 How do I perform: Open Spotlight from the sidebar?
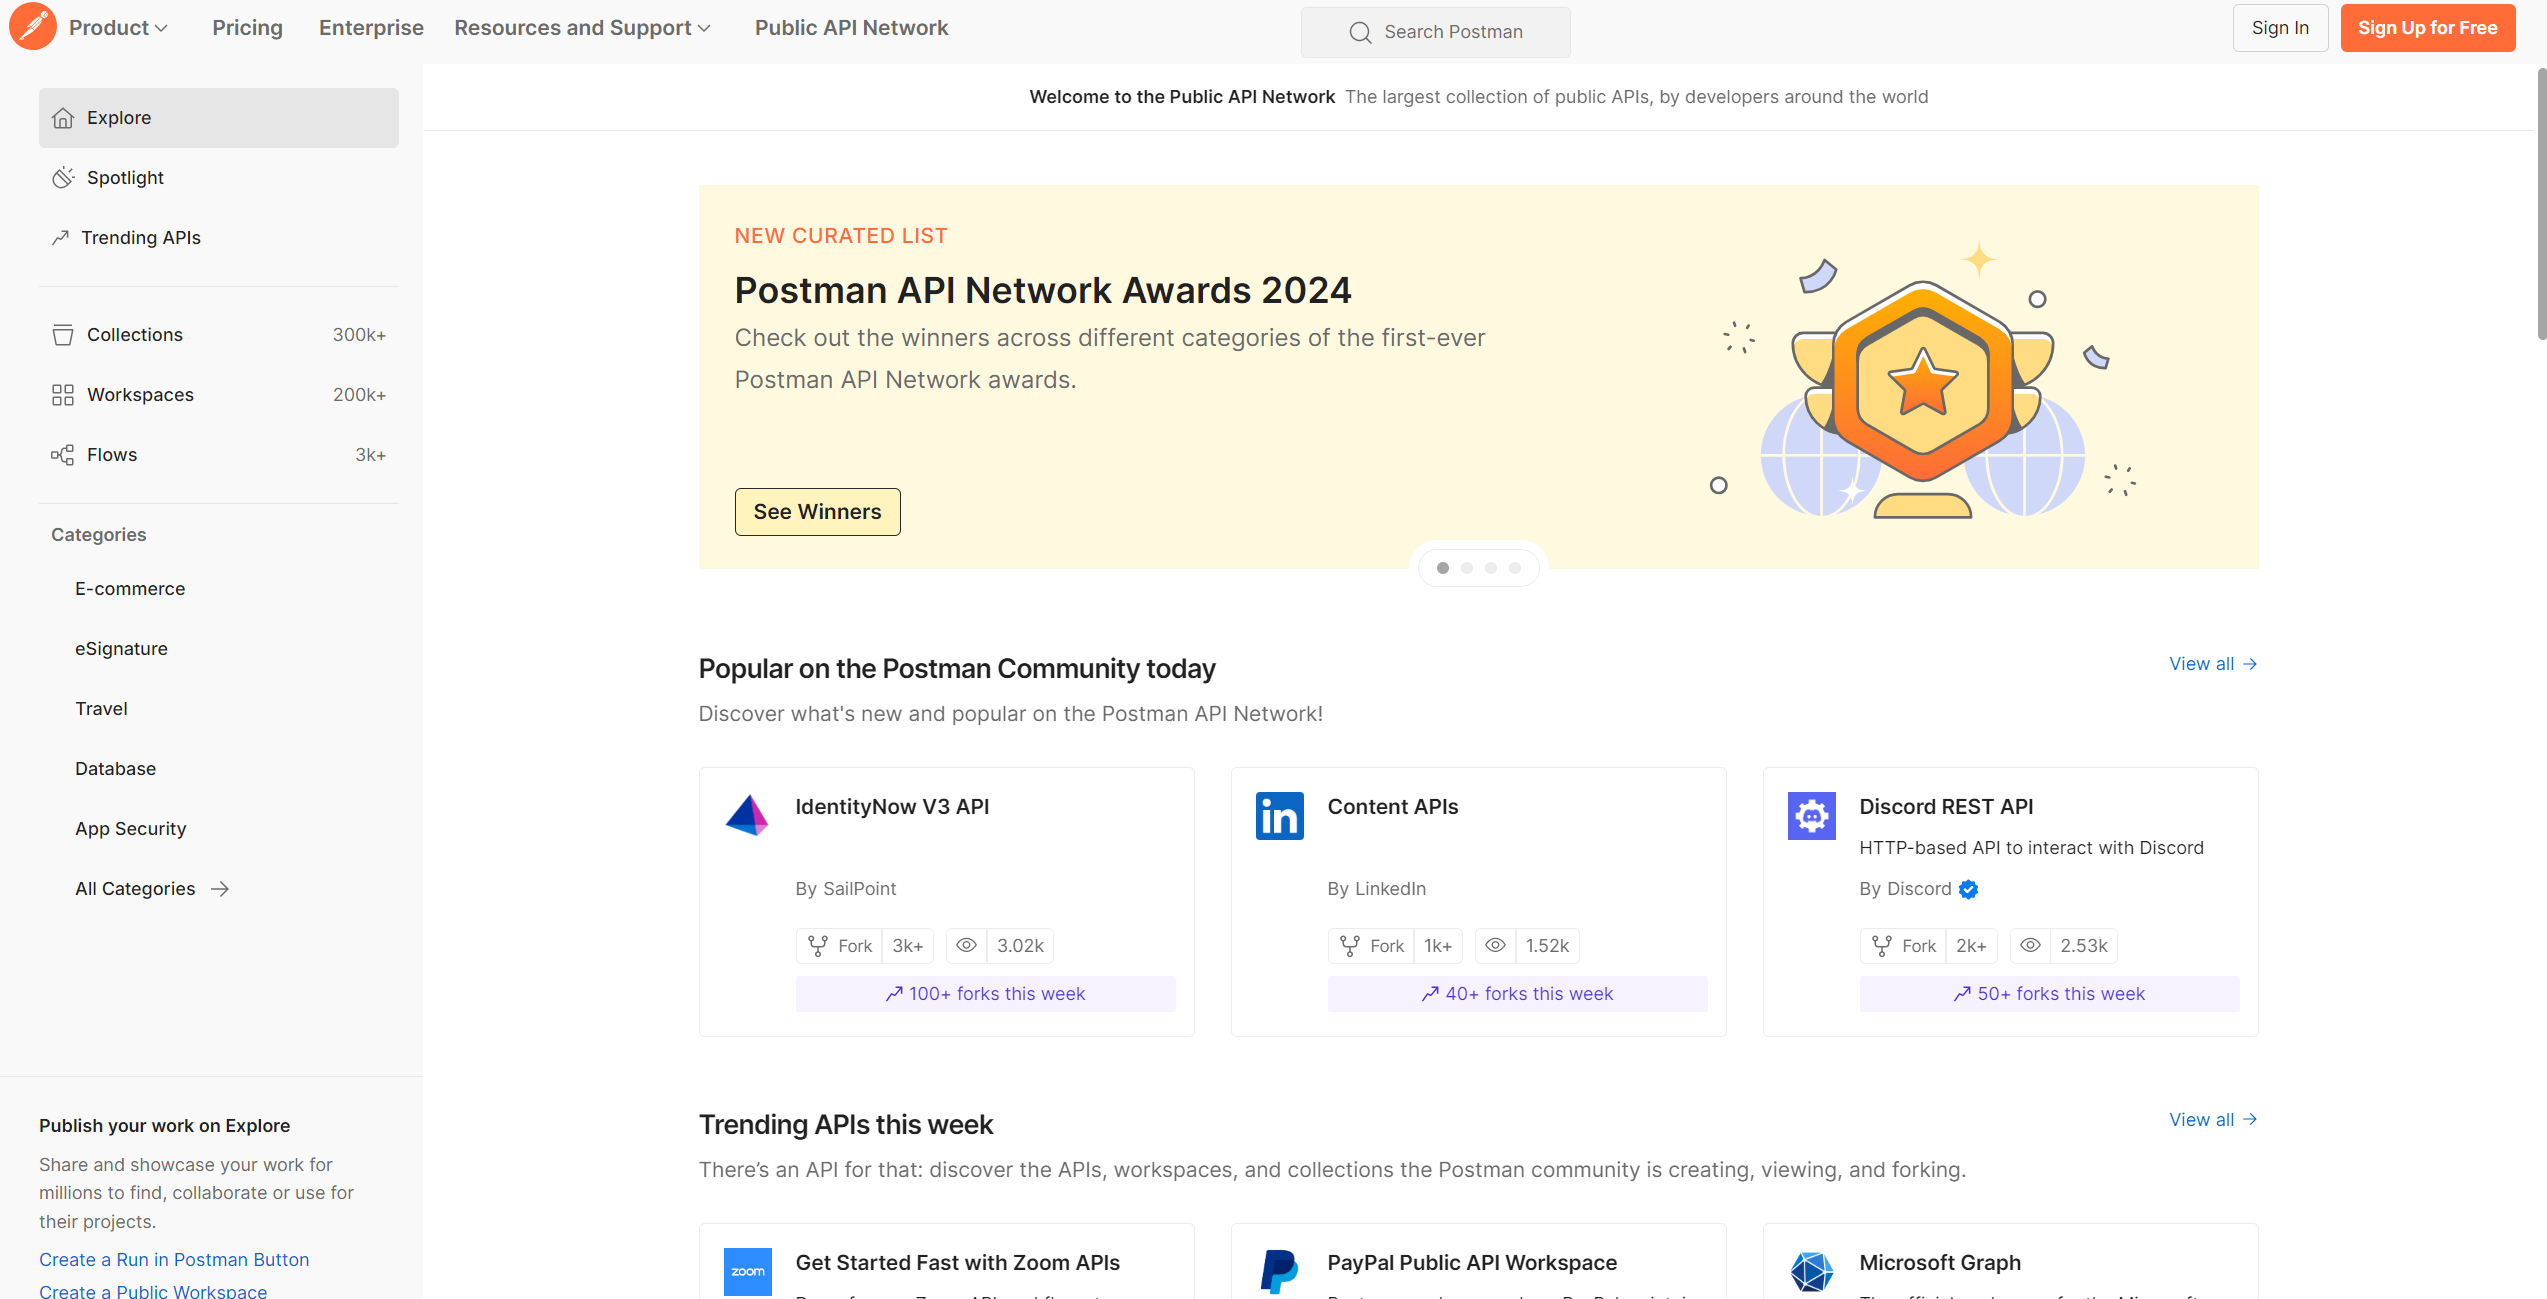click(x=125, y=178)
